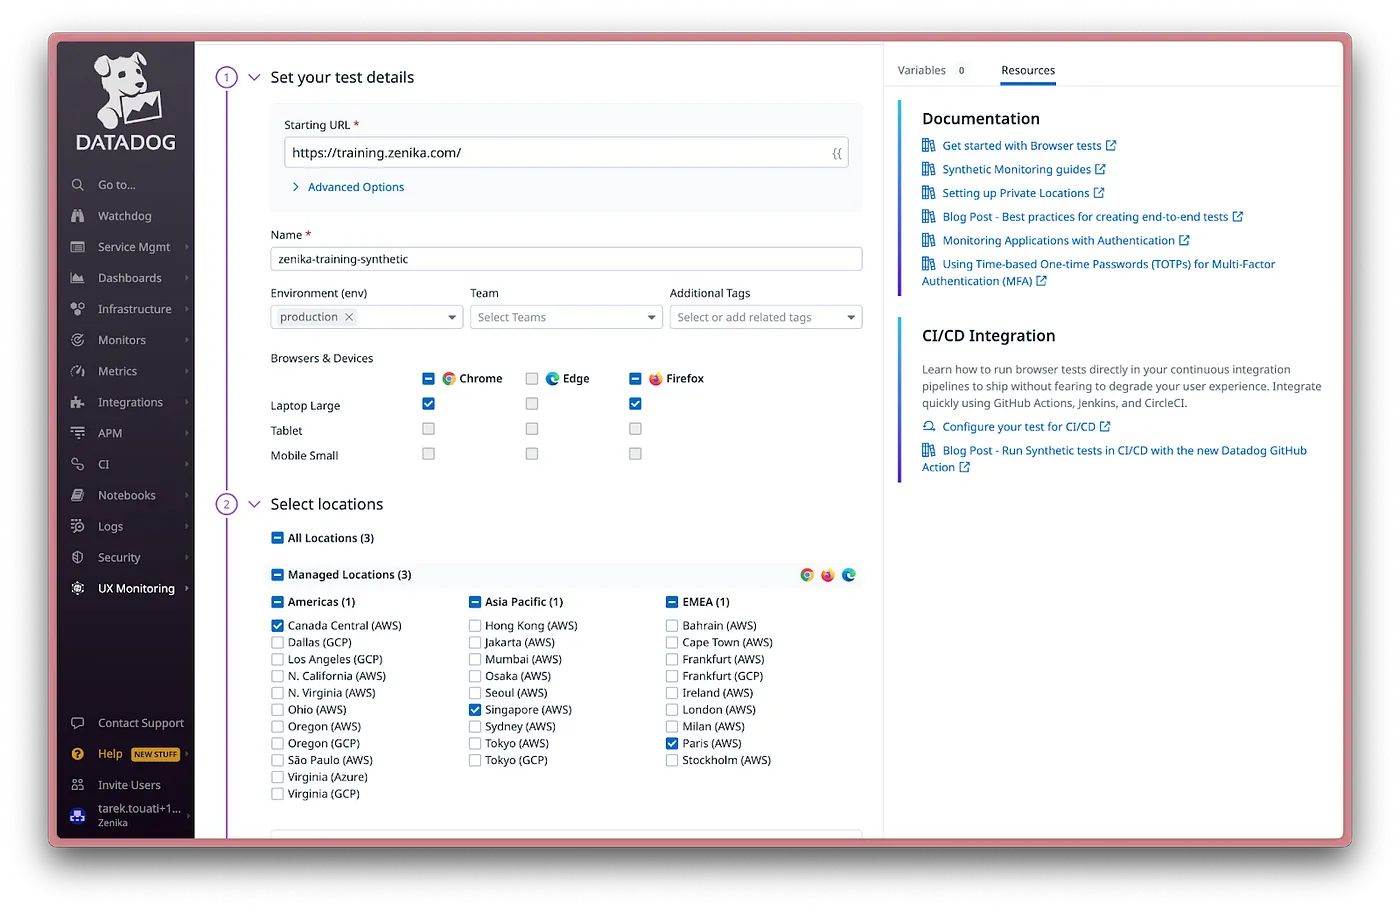Open Notebooks in the sidebar
The width and height of the screenshot is (1400, 911).
[127, 495]
